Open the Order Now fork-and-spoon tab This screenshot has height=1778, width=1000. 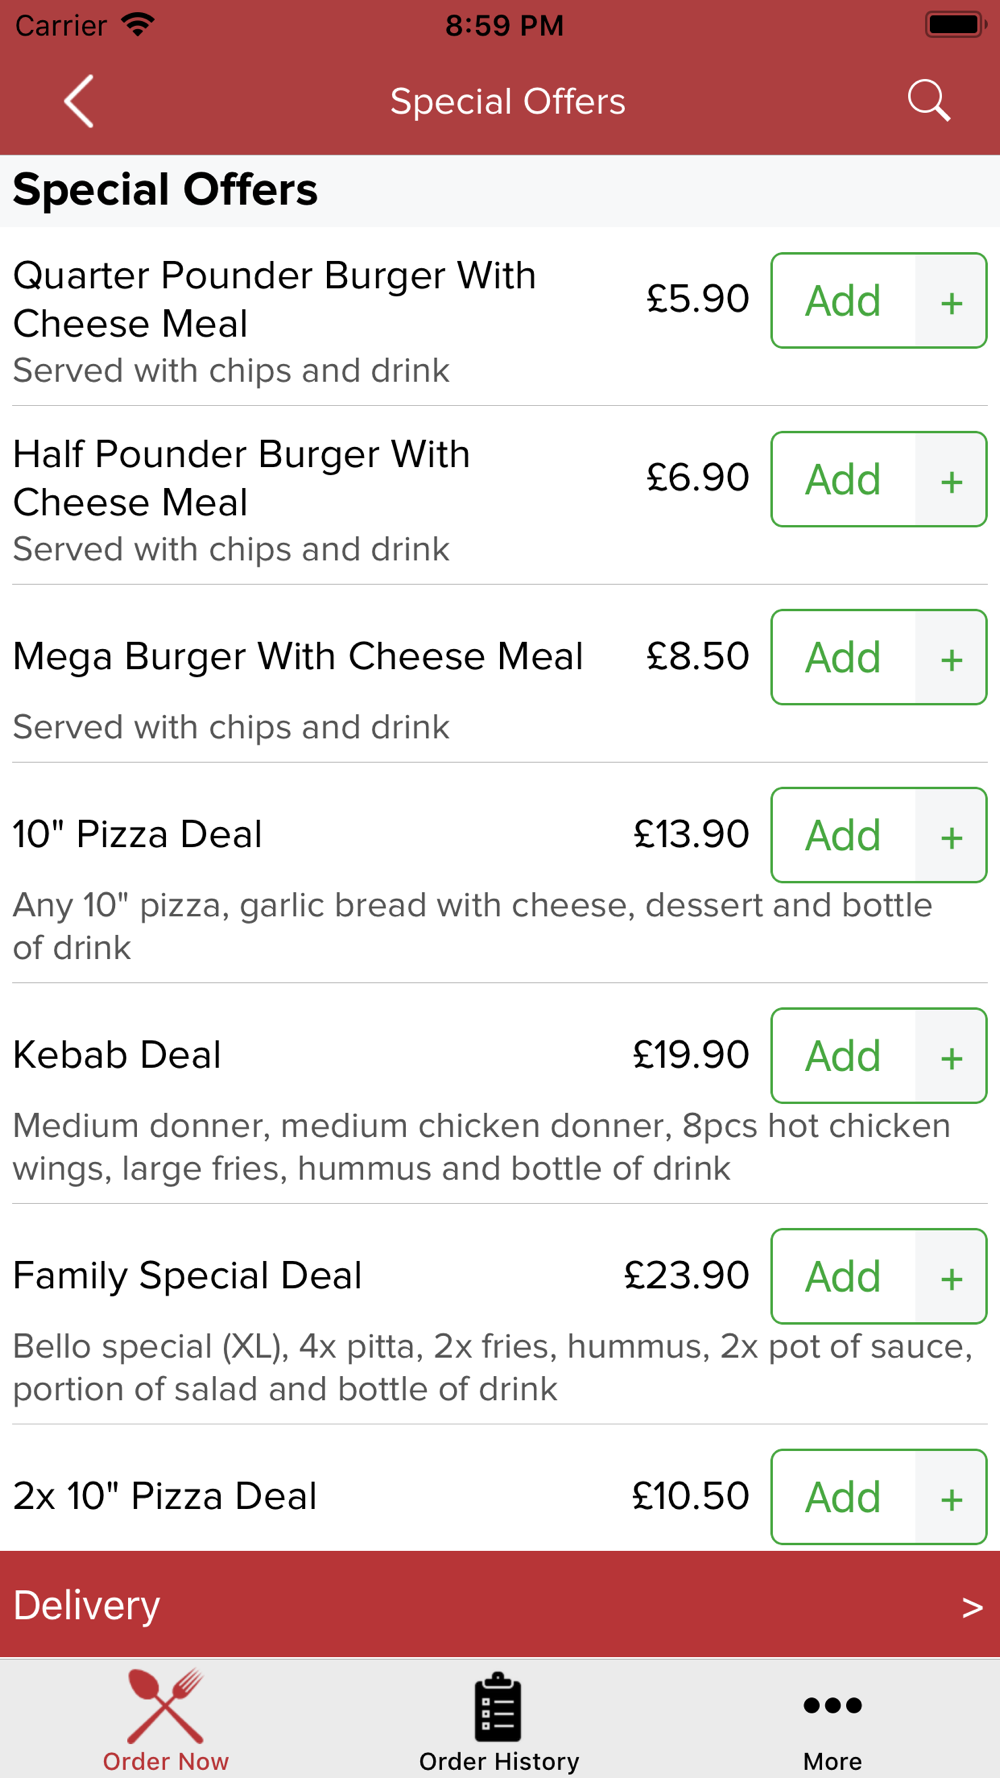pos(166,1720)
